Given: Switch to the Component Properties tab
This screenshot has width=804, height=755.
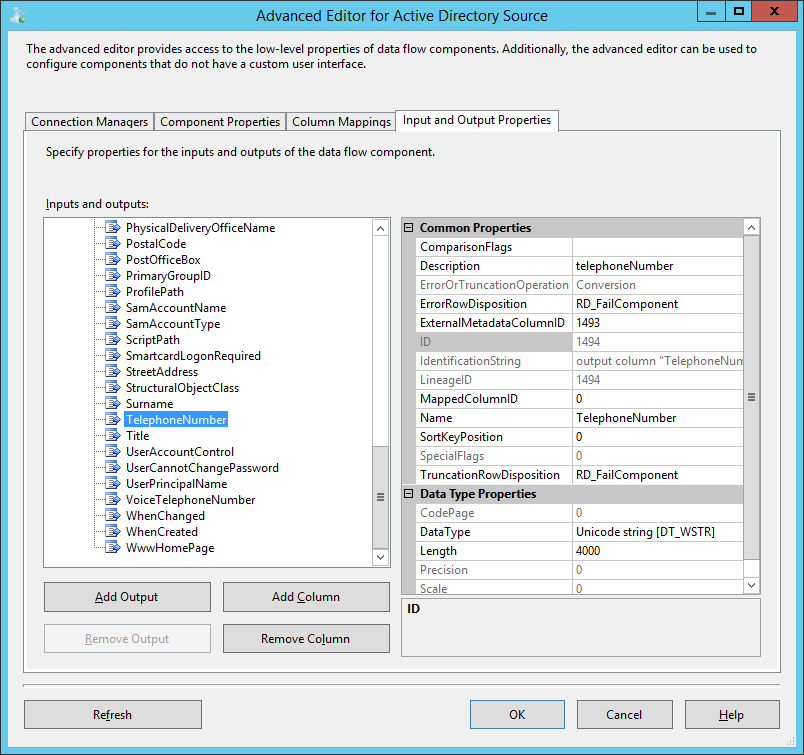Looking at the screenshot, I should tap(220, 122).
